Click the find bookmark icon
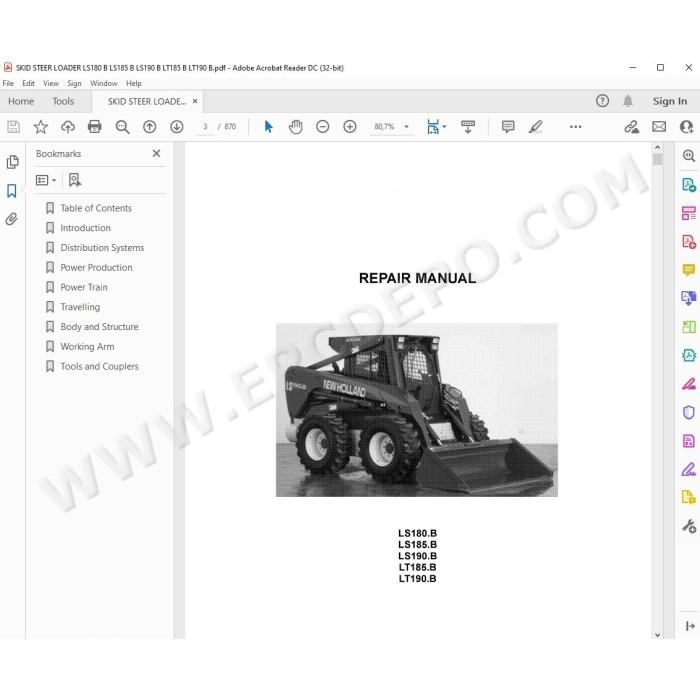 coord(75,180)
